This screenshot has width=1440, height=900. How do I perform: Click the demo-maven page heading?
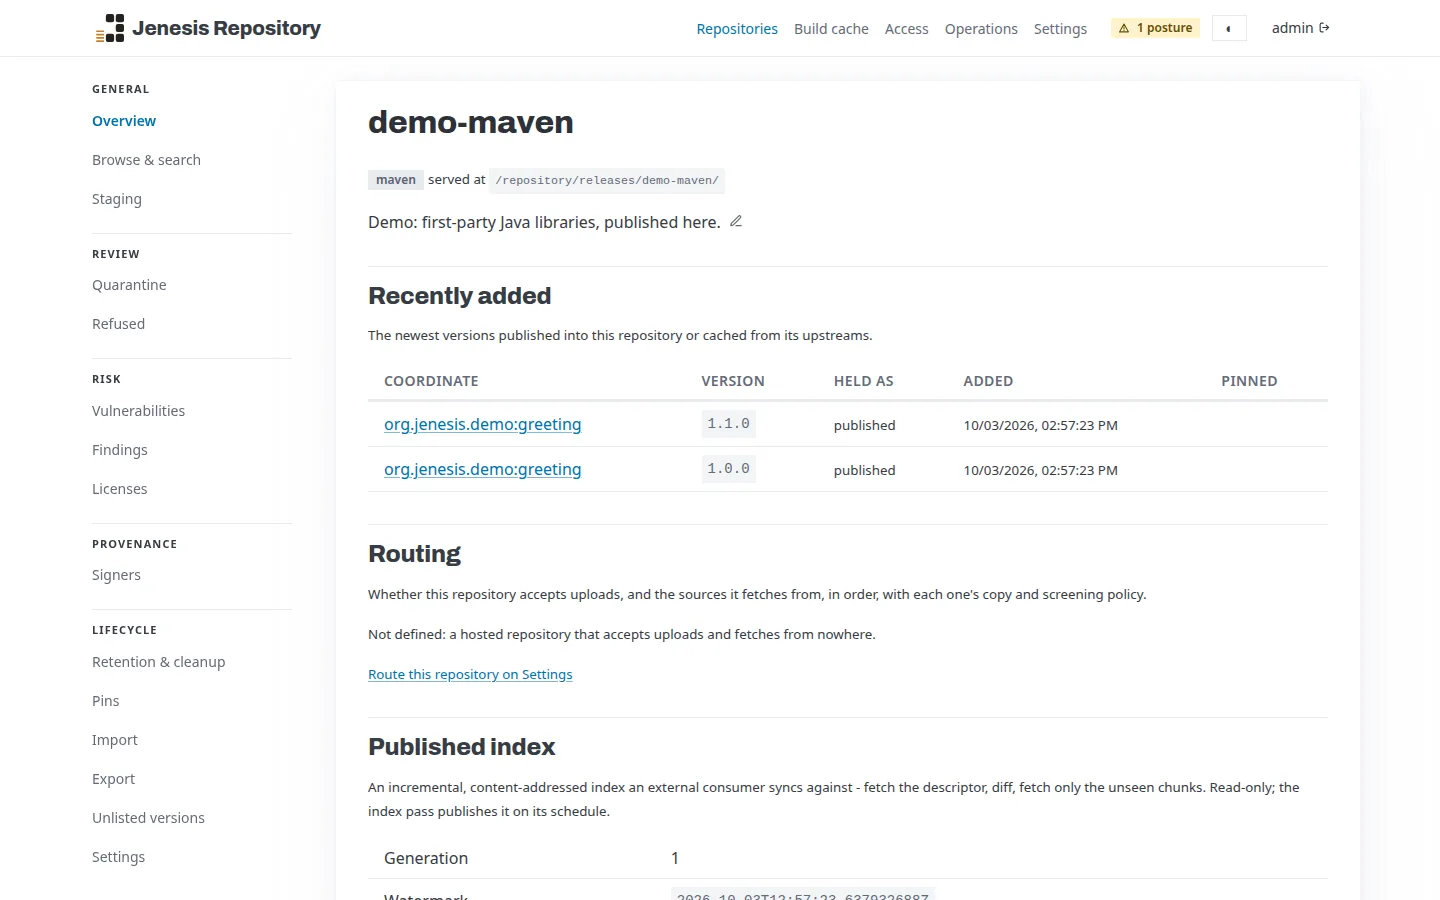[x=471, y=122]
